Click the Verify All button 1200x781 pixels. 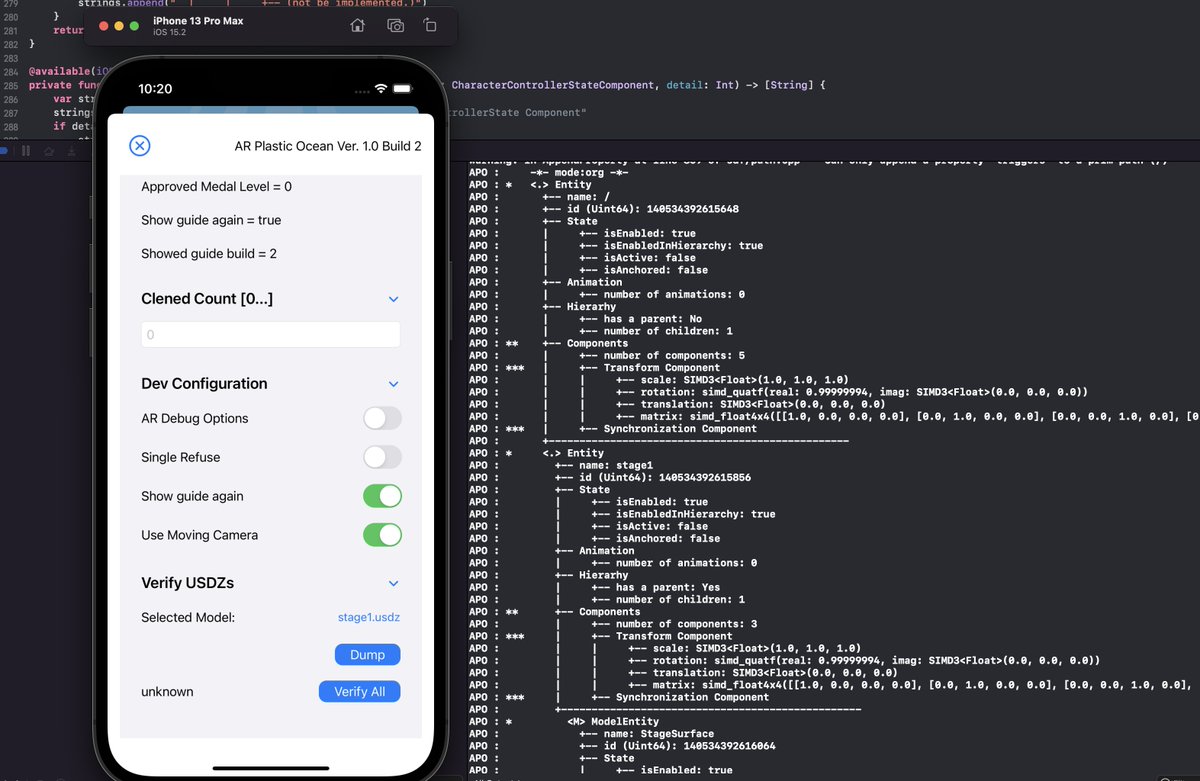click(359, 692)
